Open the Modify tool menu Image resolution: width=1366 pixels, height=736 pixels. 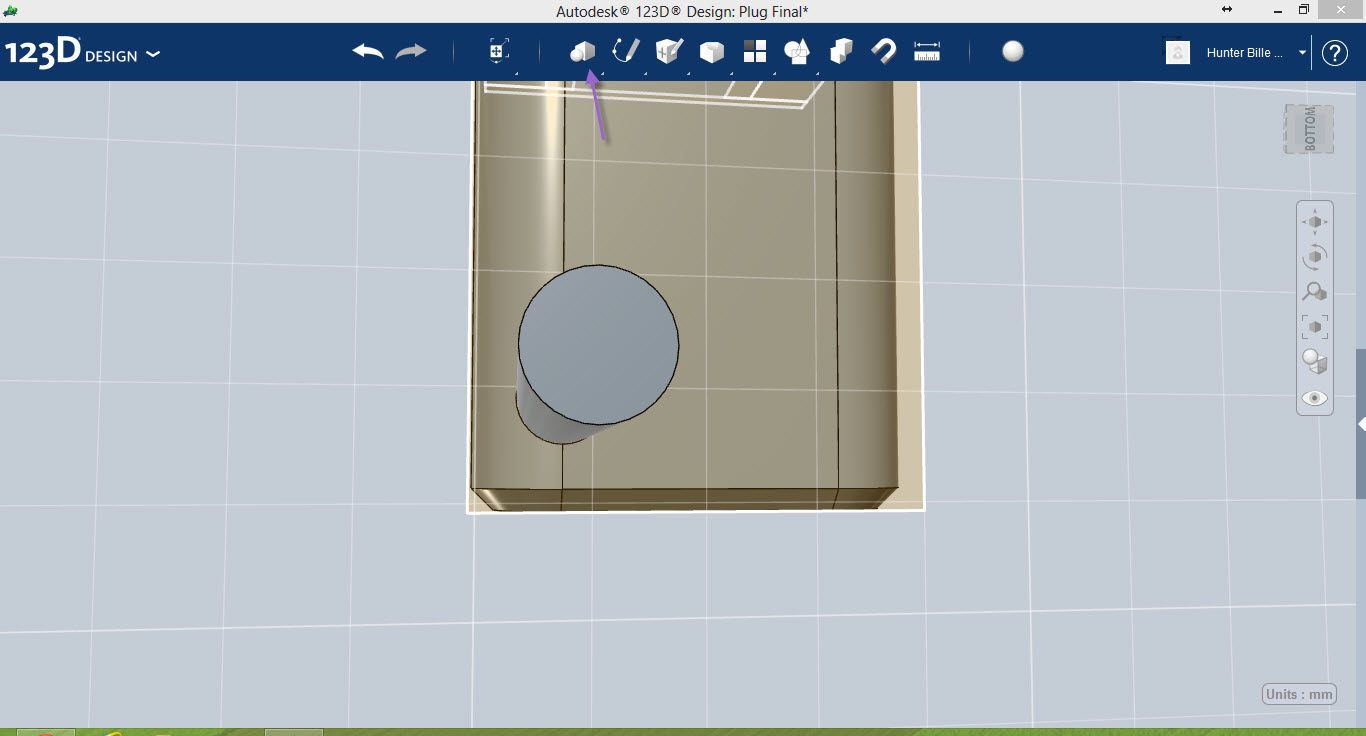point(712,52)
